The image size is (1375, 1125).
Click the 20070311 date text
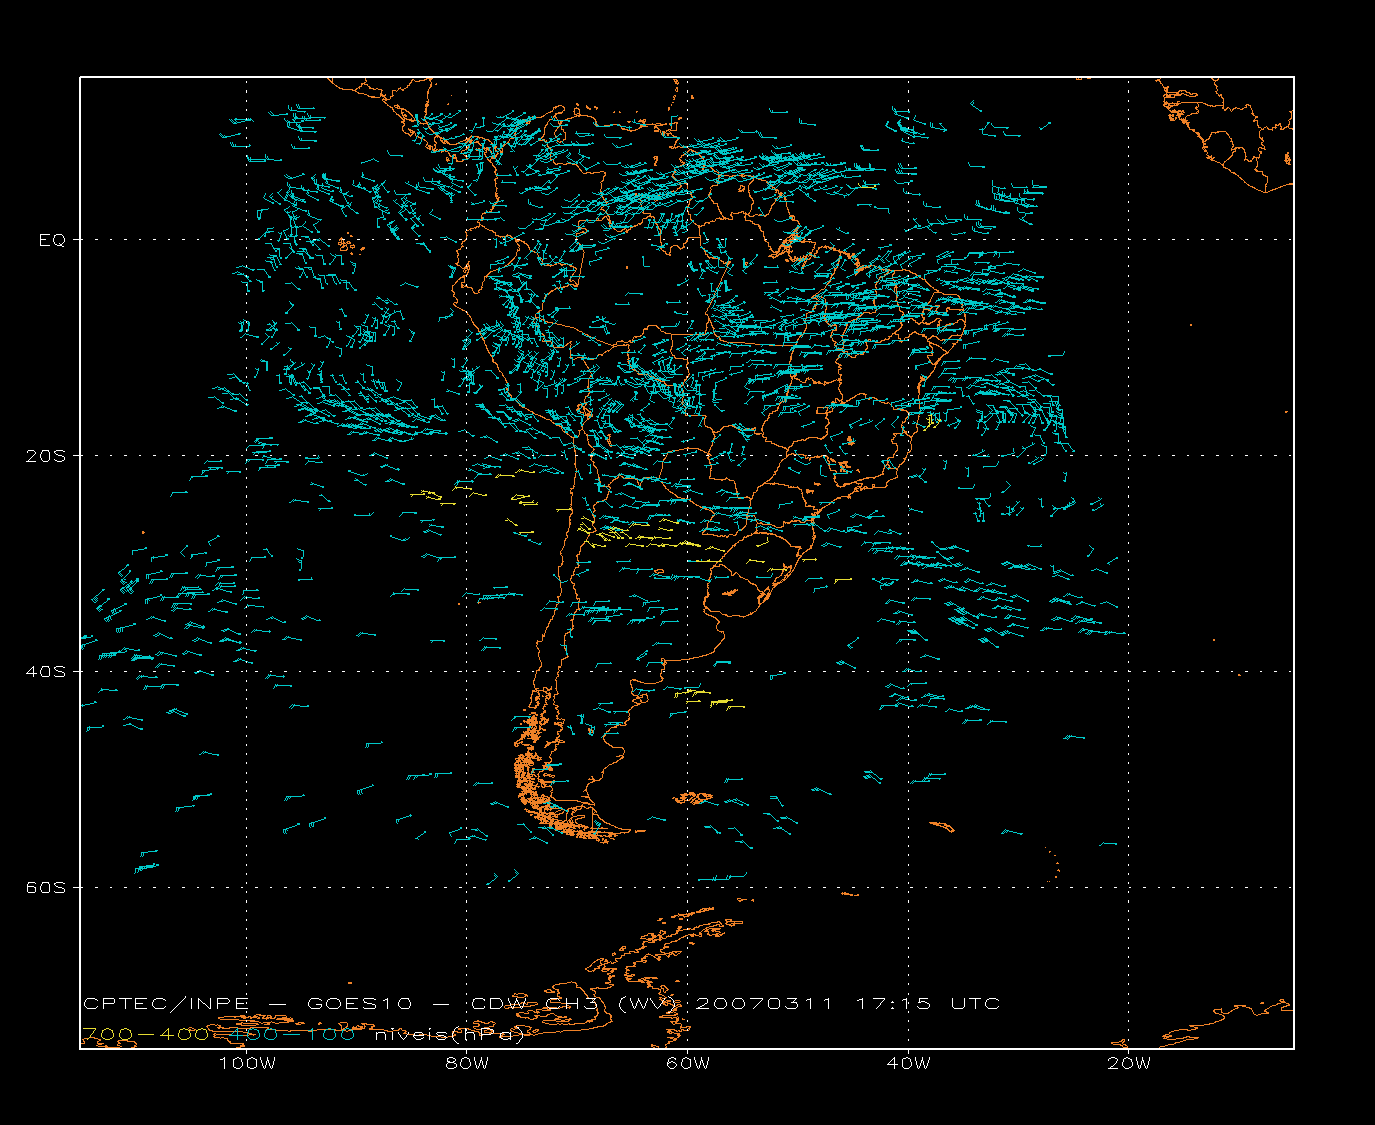(764, 1003)
